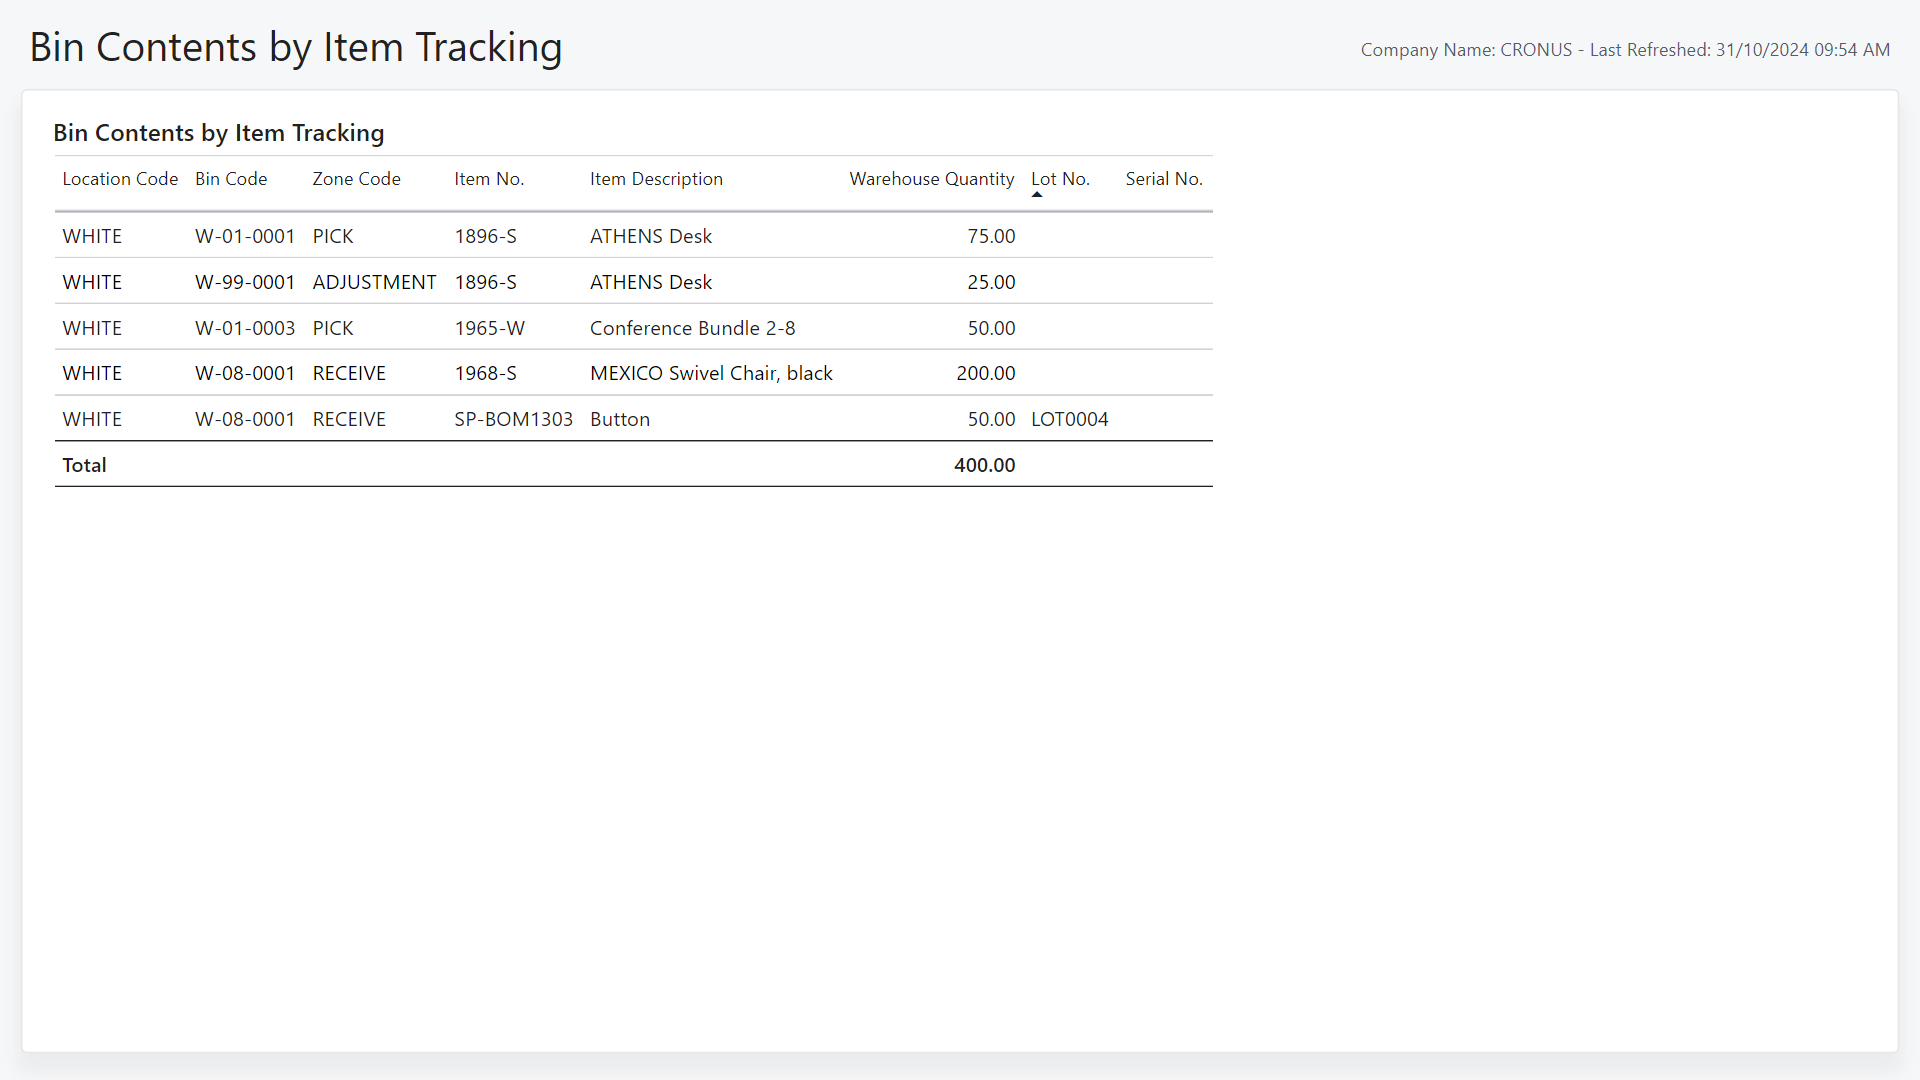Select the row for item 1896-S in PICK zone

click(x=486, y=236)
